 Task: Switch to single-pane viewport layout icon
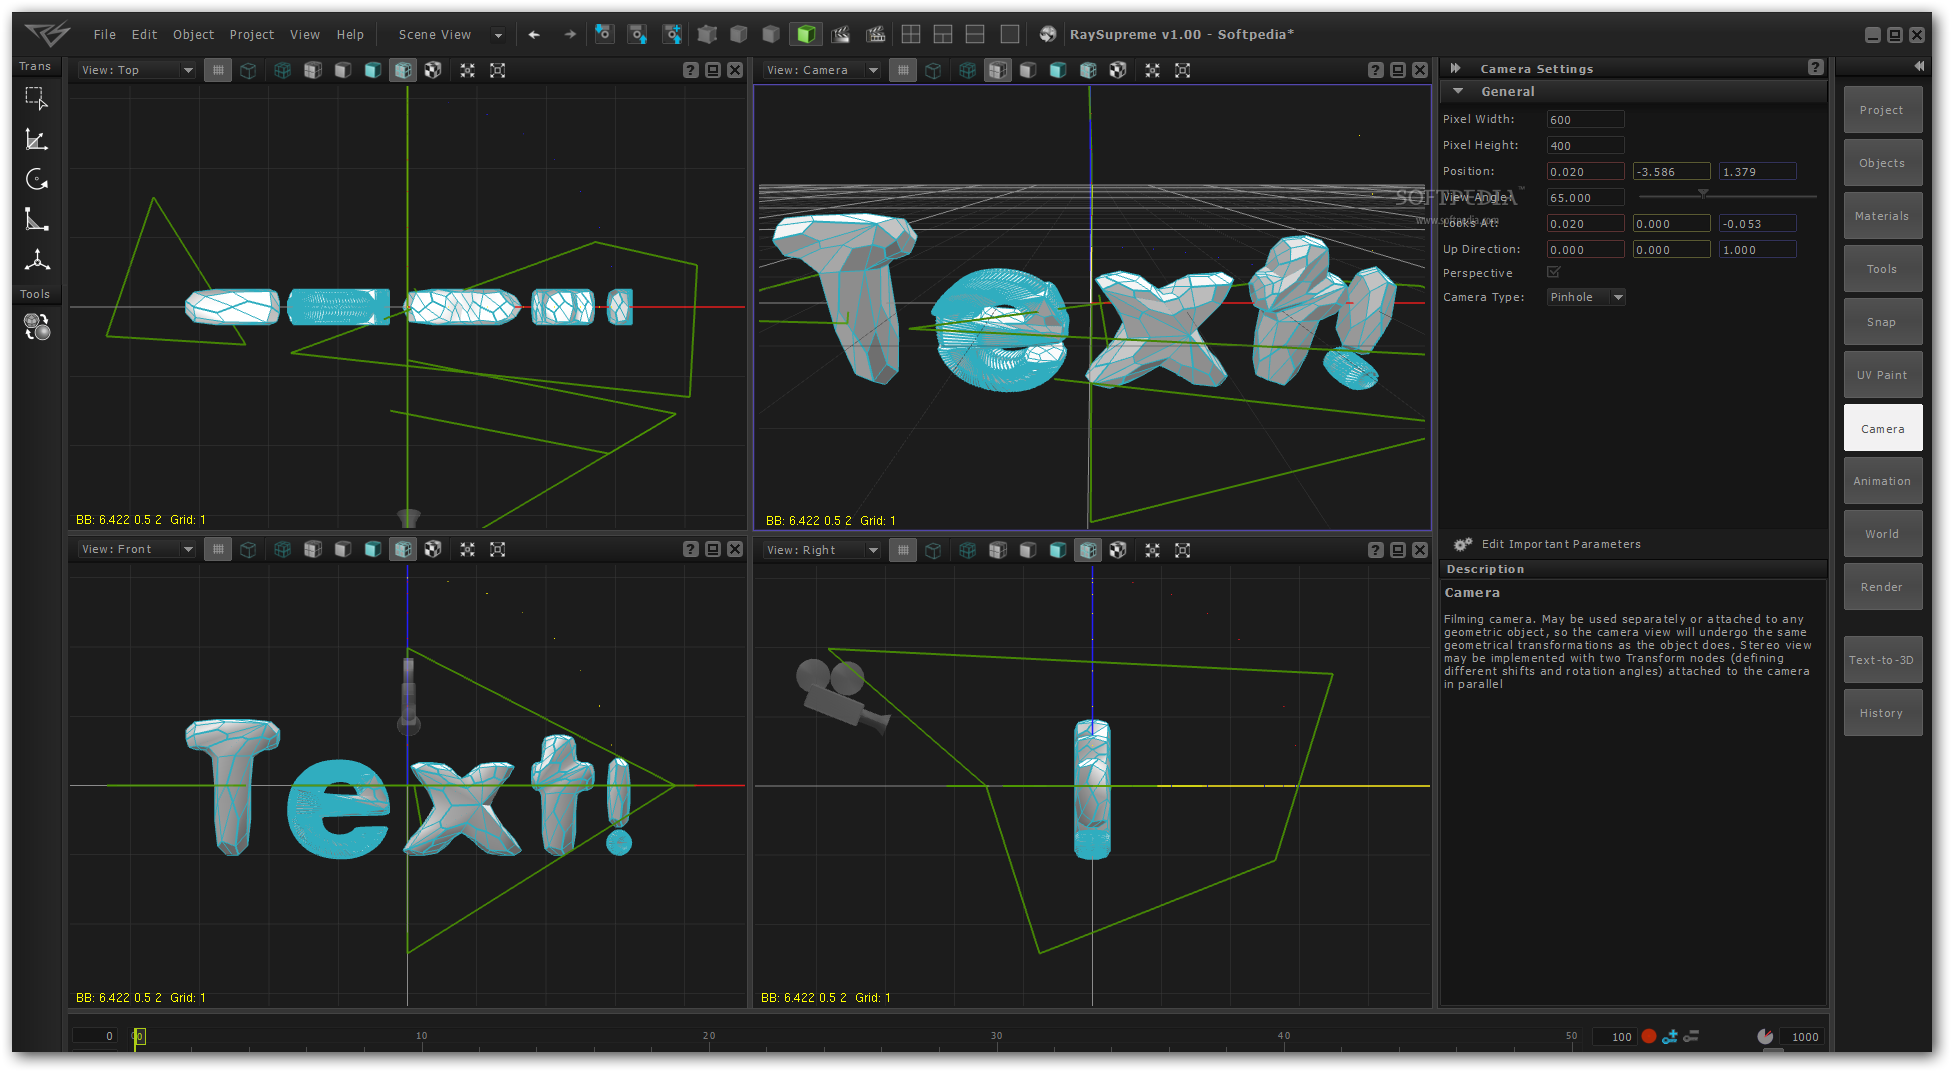click(x=1010, y=35)
